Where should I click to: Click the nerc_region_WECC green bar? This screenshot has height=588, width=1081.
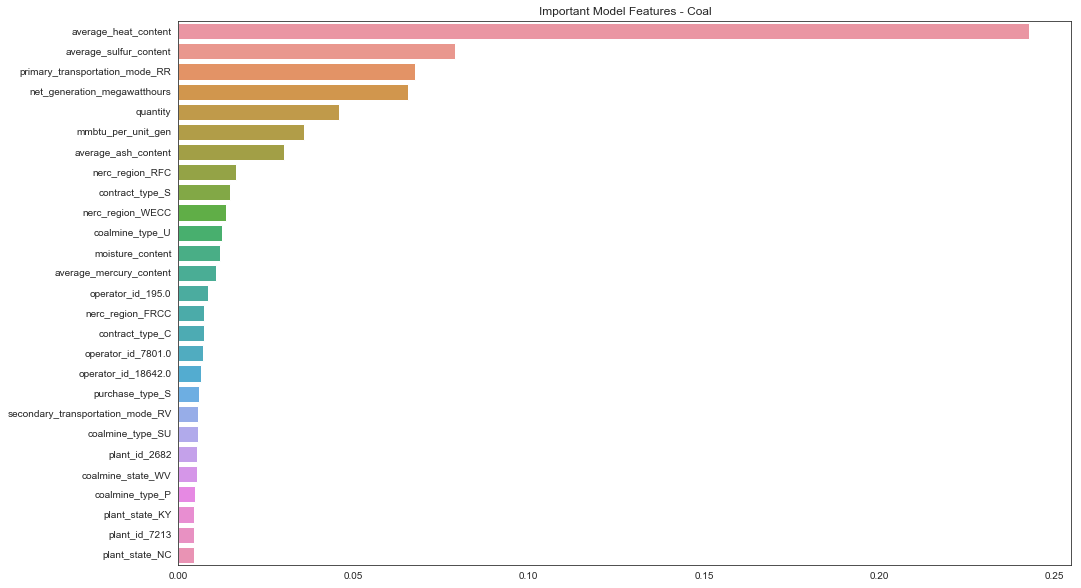point(202,213)
